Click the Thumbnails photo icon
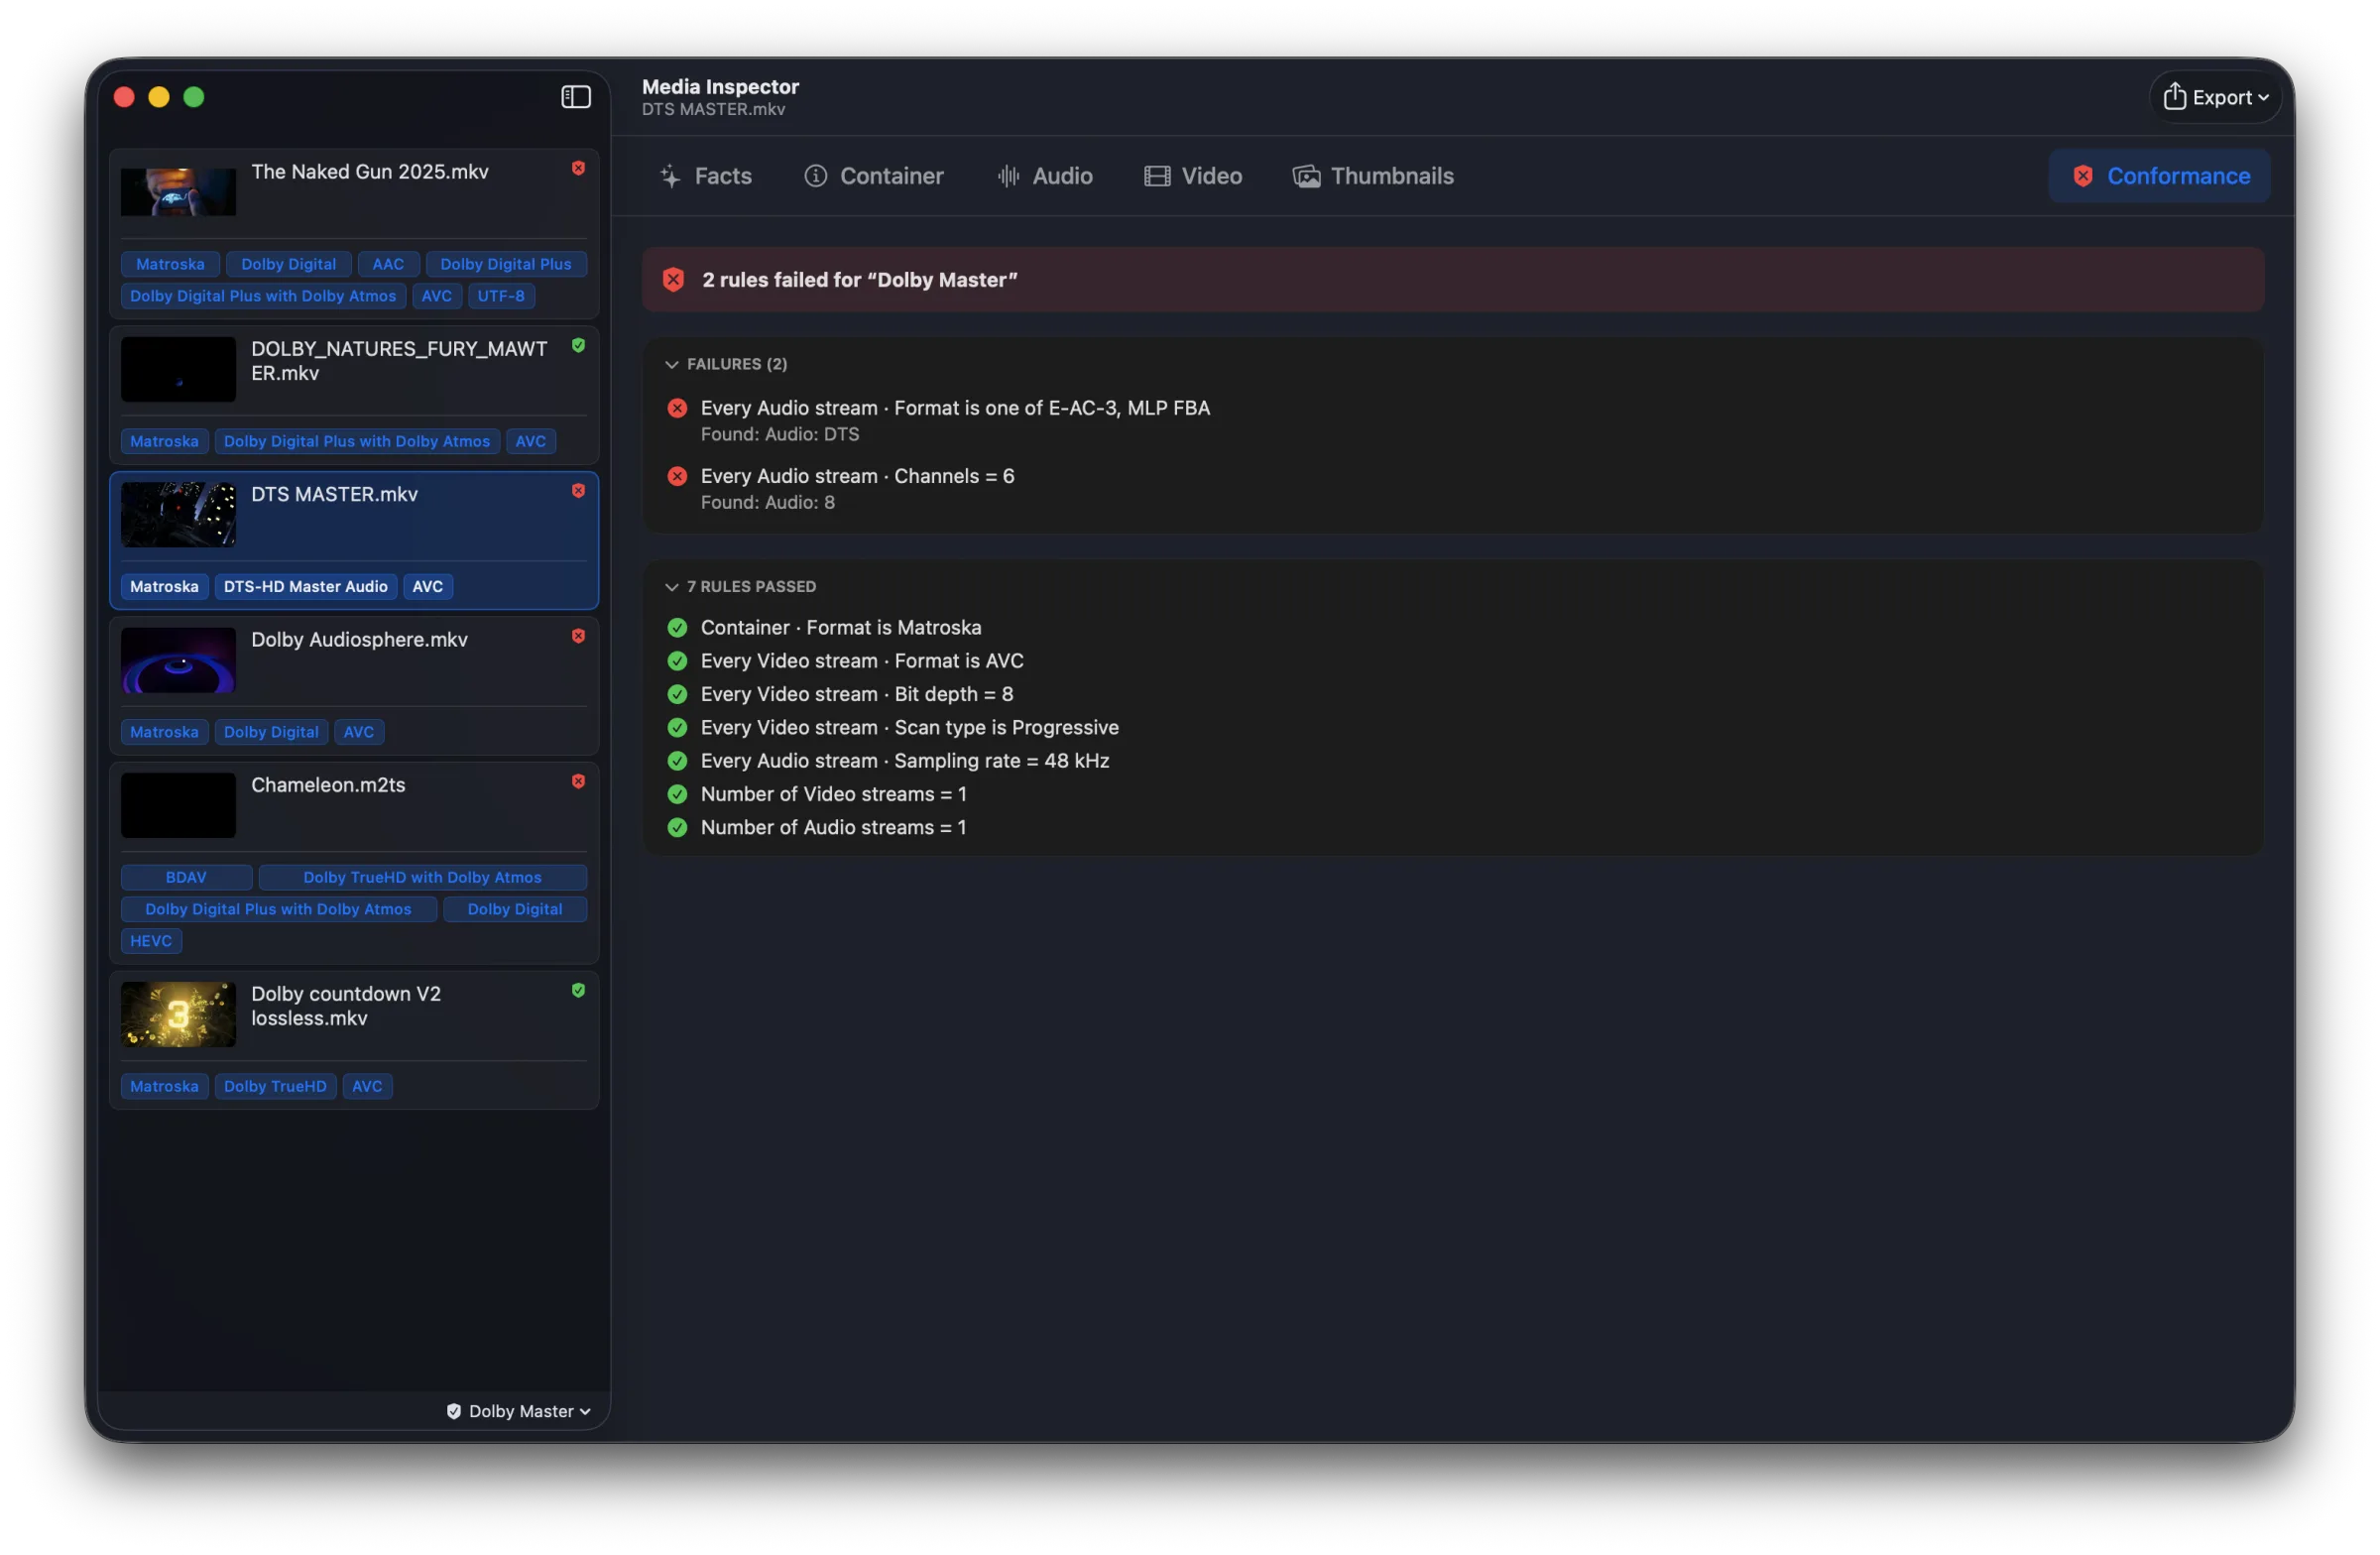This screenshot has width=2380, height=1555. click(x=1306, y=176)
